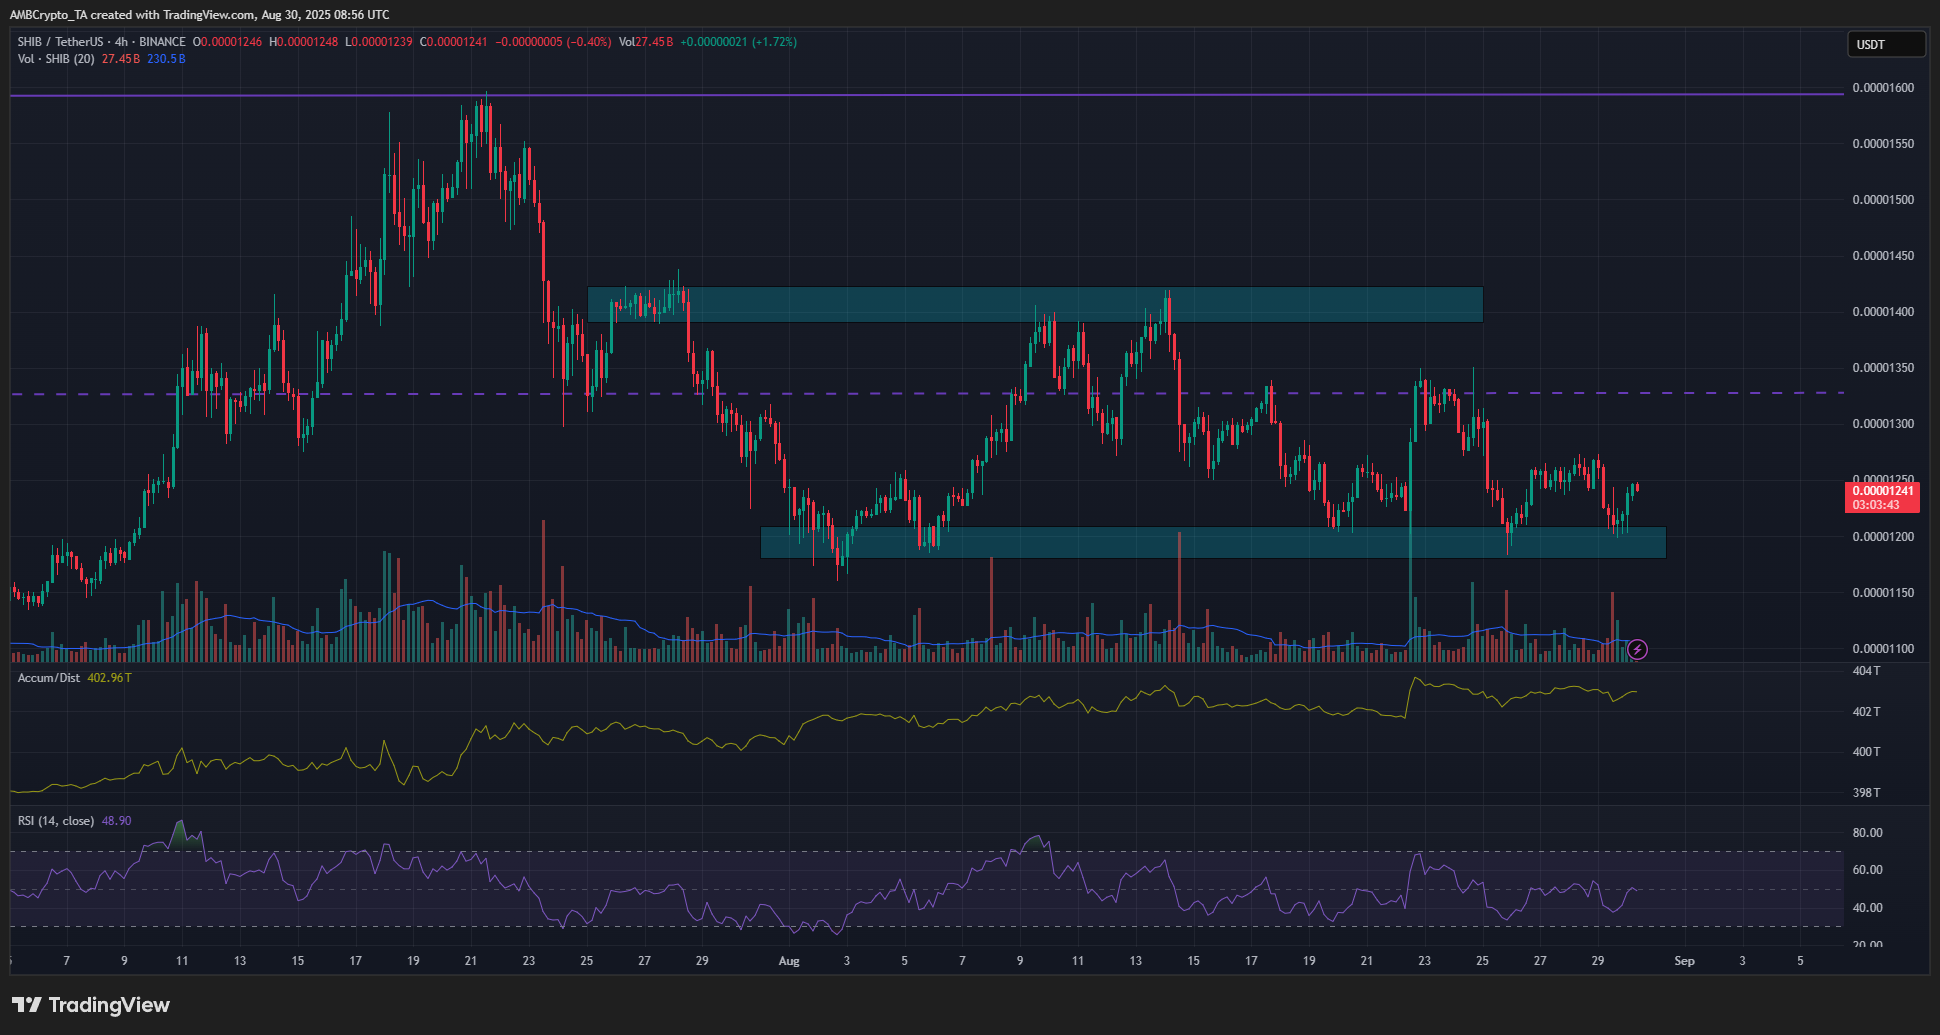Select the 4h interval label in legend
Viewport: 1940px width, 1035px height.
(x=121, y=42)
